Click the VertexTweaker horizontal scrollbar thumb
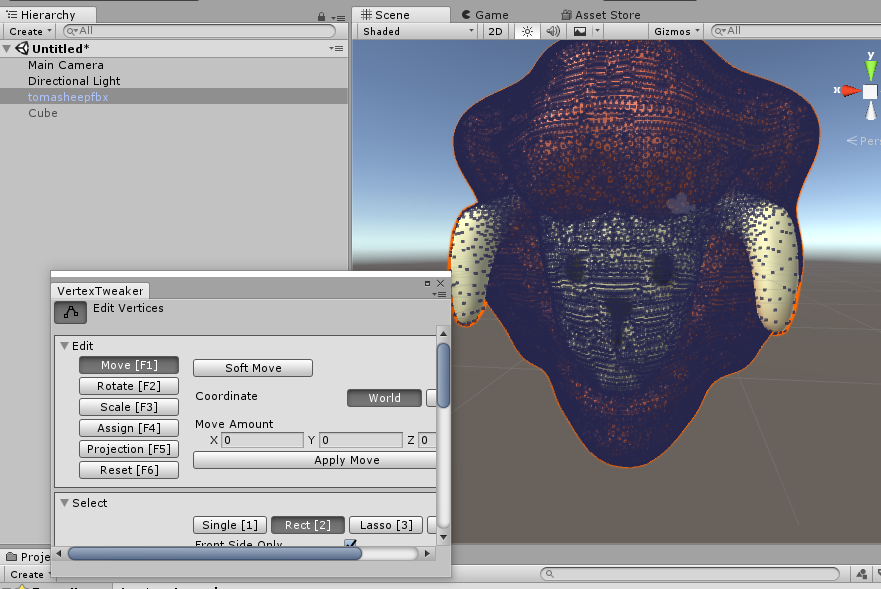This screenshot has height=589, width=881. click(x=215, y=554)
